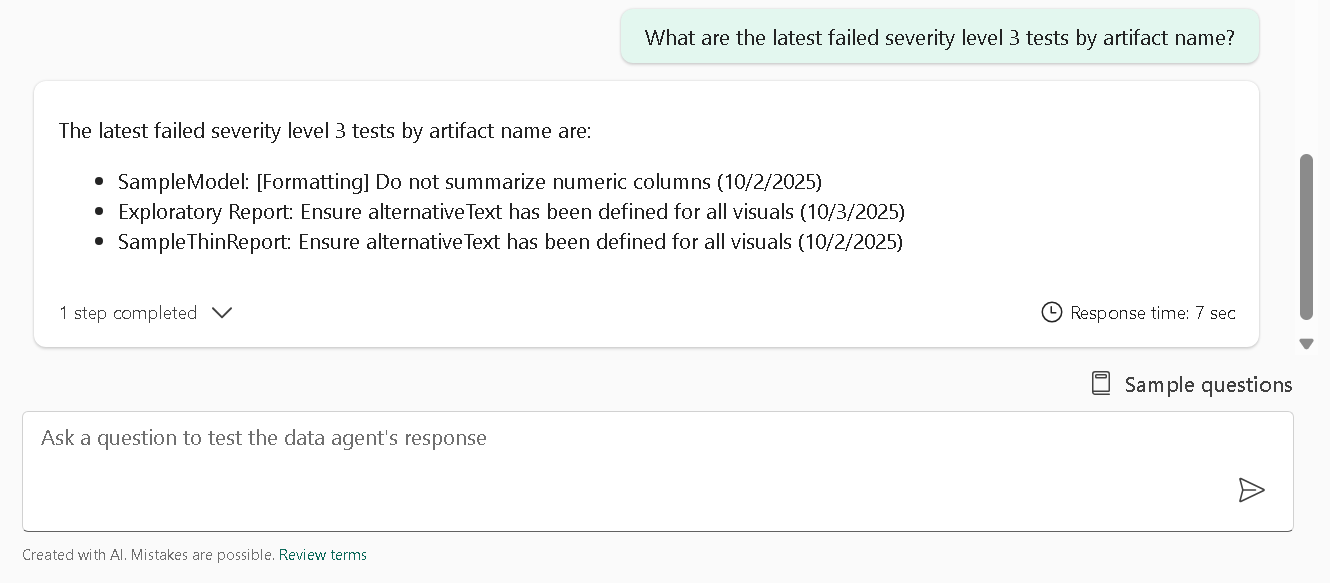Click the SampleModel bullet item
This screenshot has width=1330, height=583.
point(469,182)
